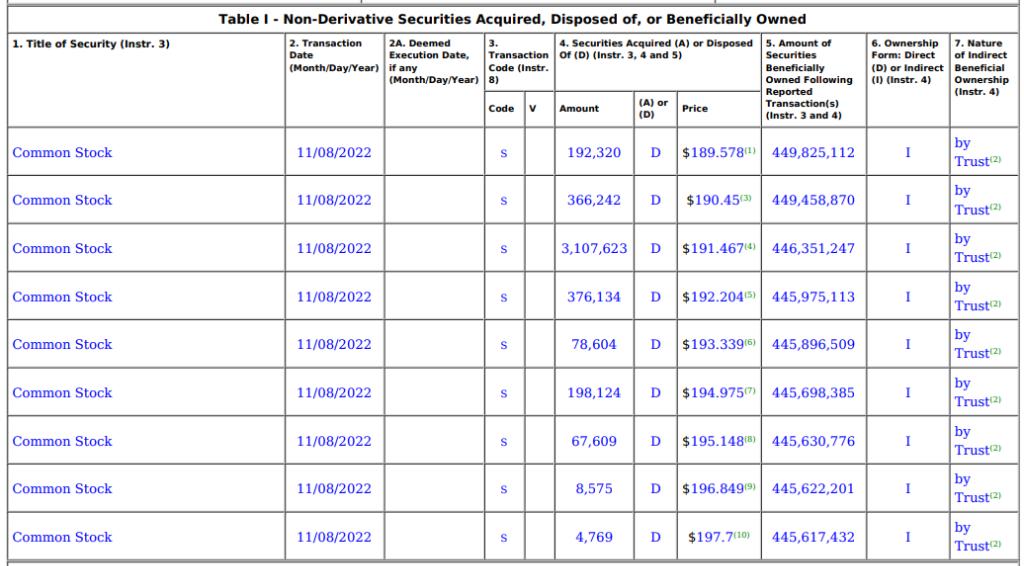Screen dimensions: 1024x566
Task: Select the amount 3,107,623 cell
Action: click(x=594, y=248)
